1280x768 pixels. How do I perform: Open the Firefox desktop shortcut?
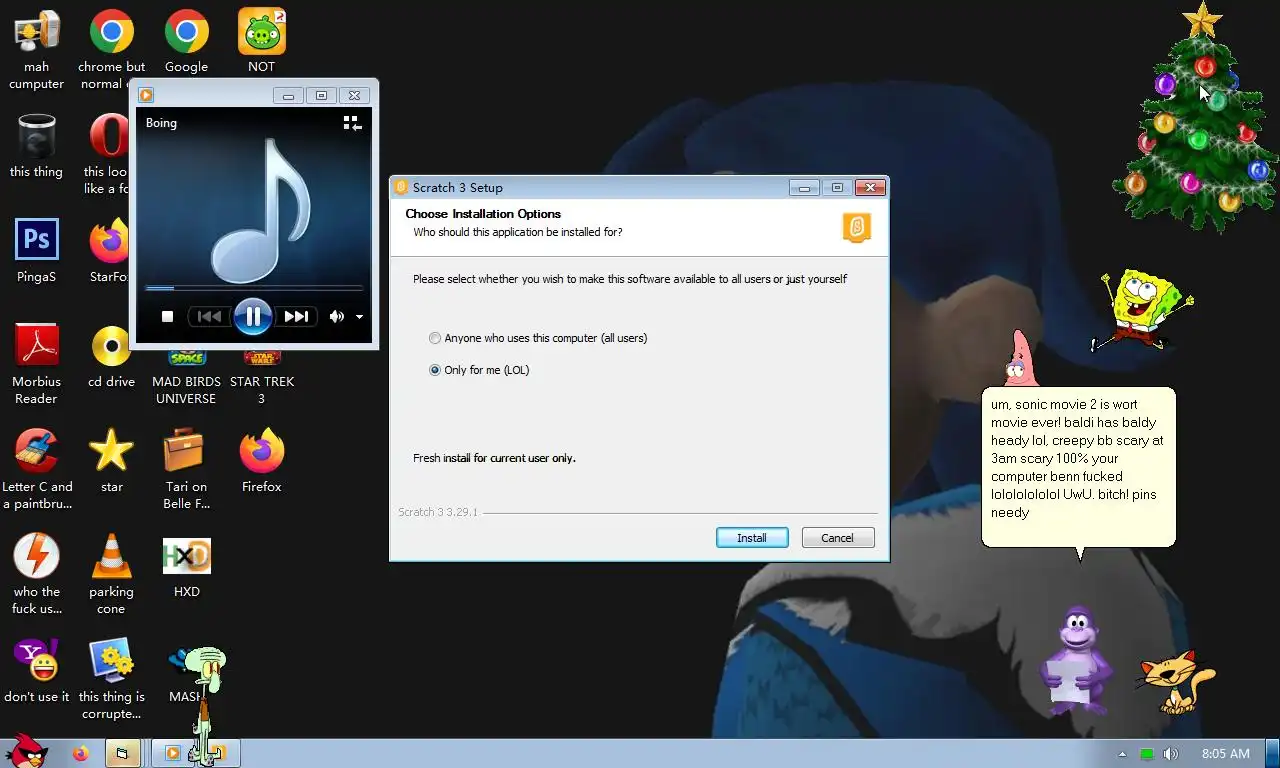click(262, 461)
